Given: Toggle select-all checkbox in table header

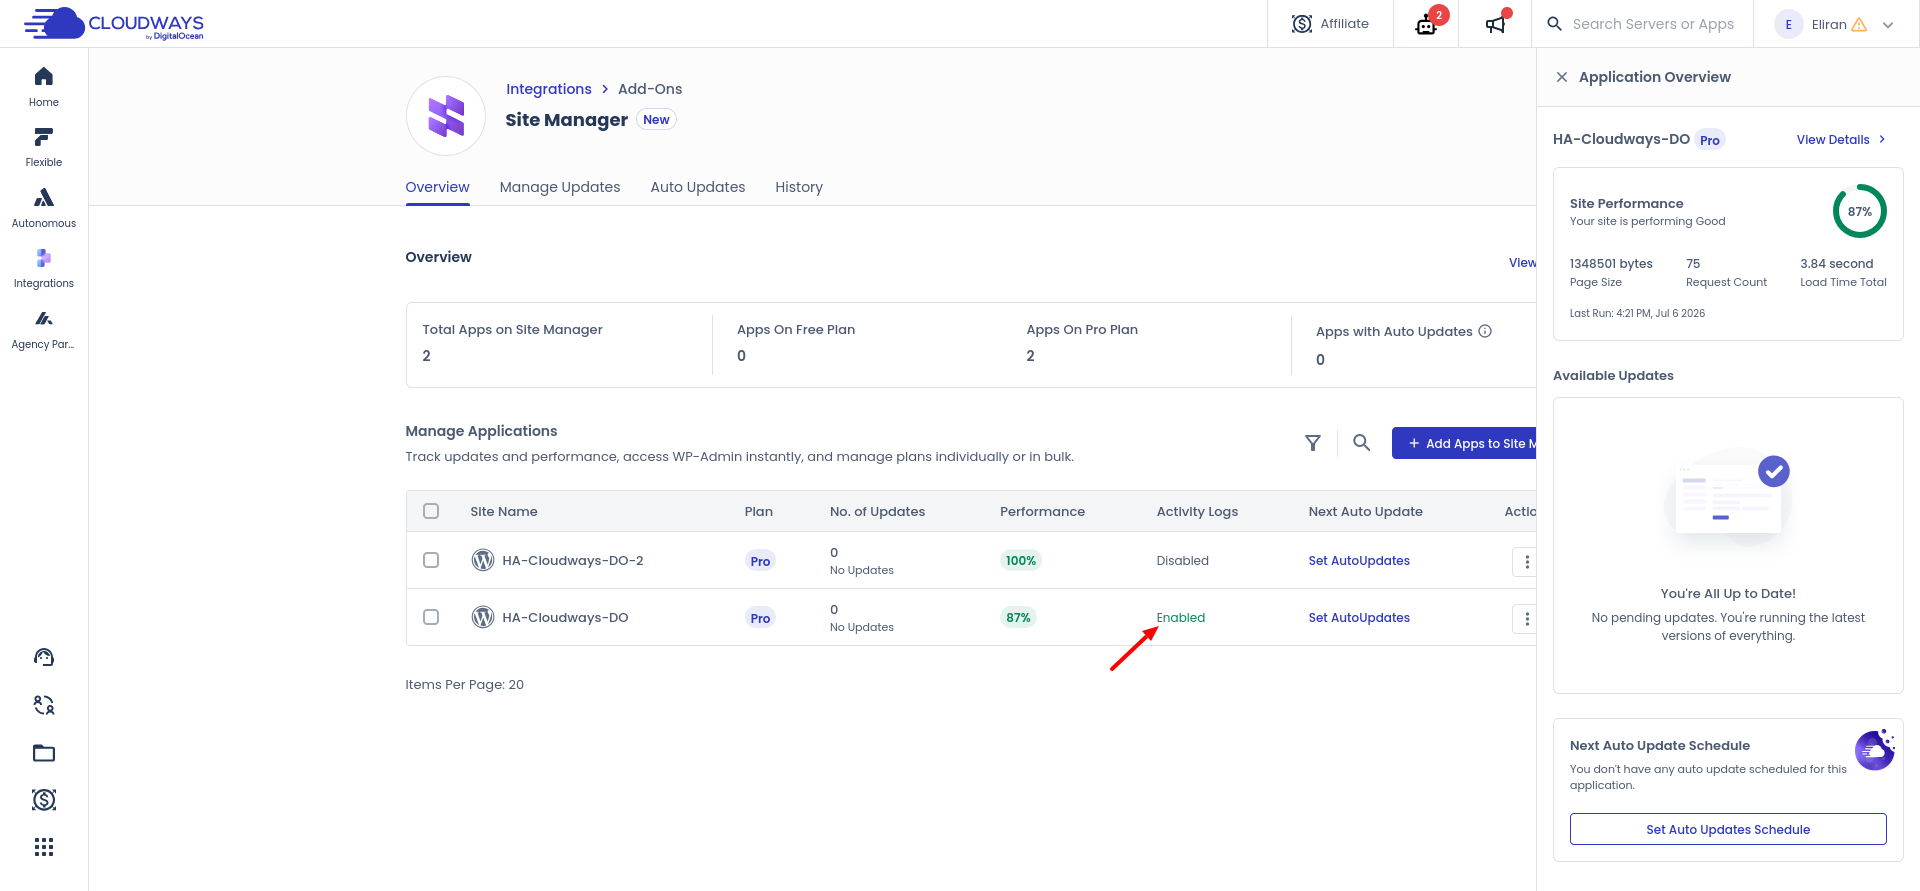Looking at the screenshot, I should coord(431,511).
